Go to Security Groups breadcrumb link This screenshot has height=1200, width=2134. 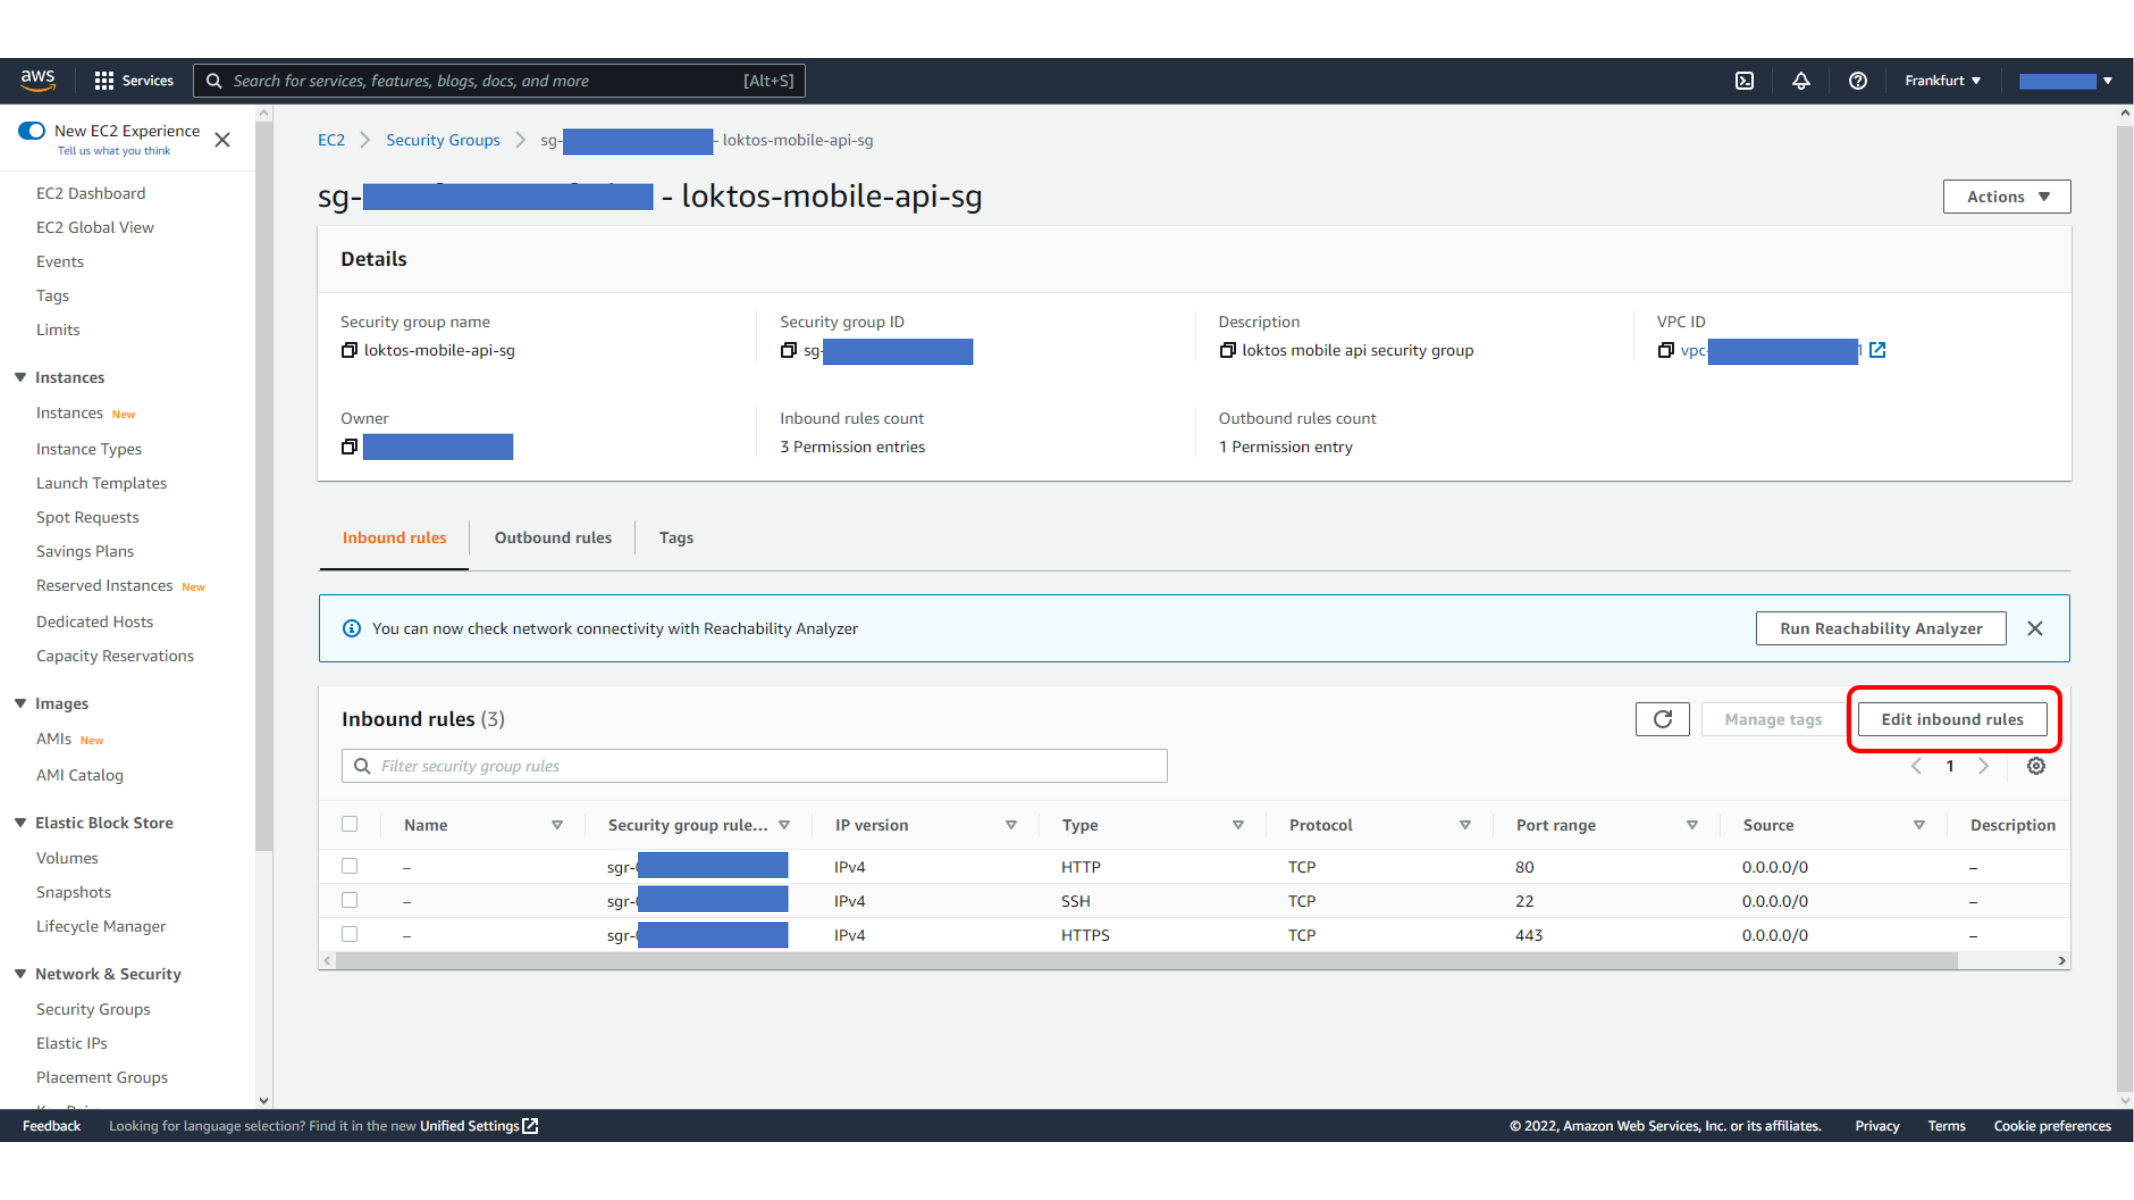(443, 140)
